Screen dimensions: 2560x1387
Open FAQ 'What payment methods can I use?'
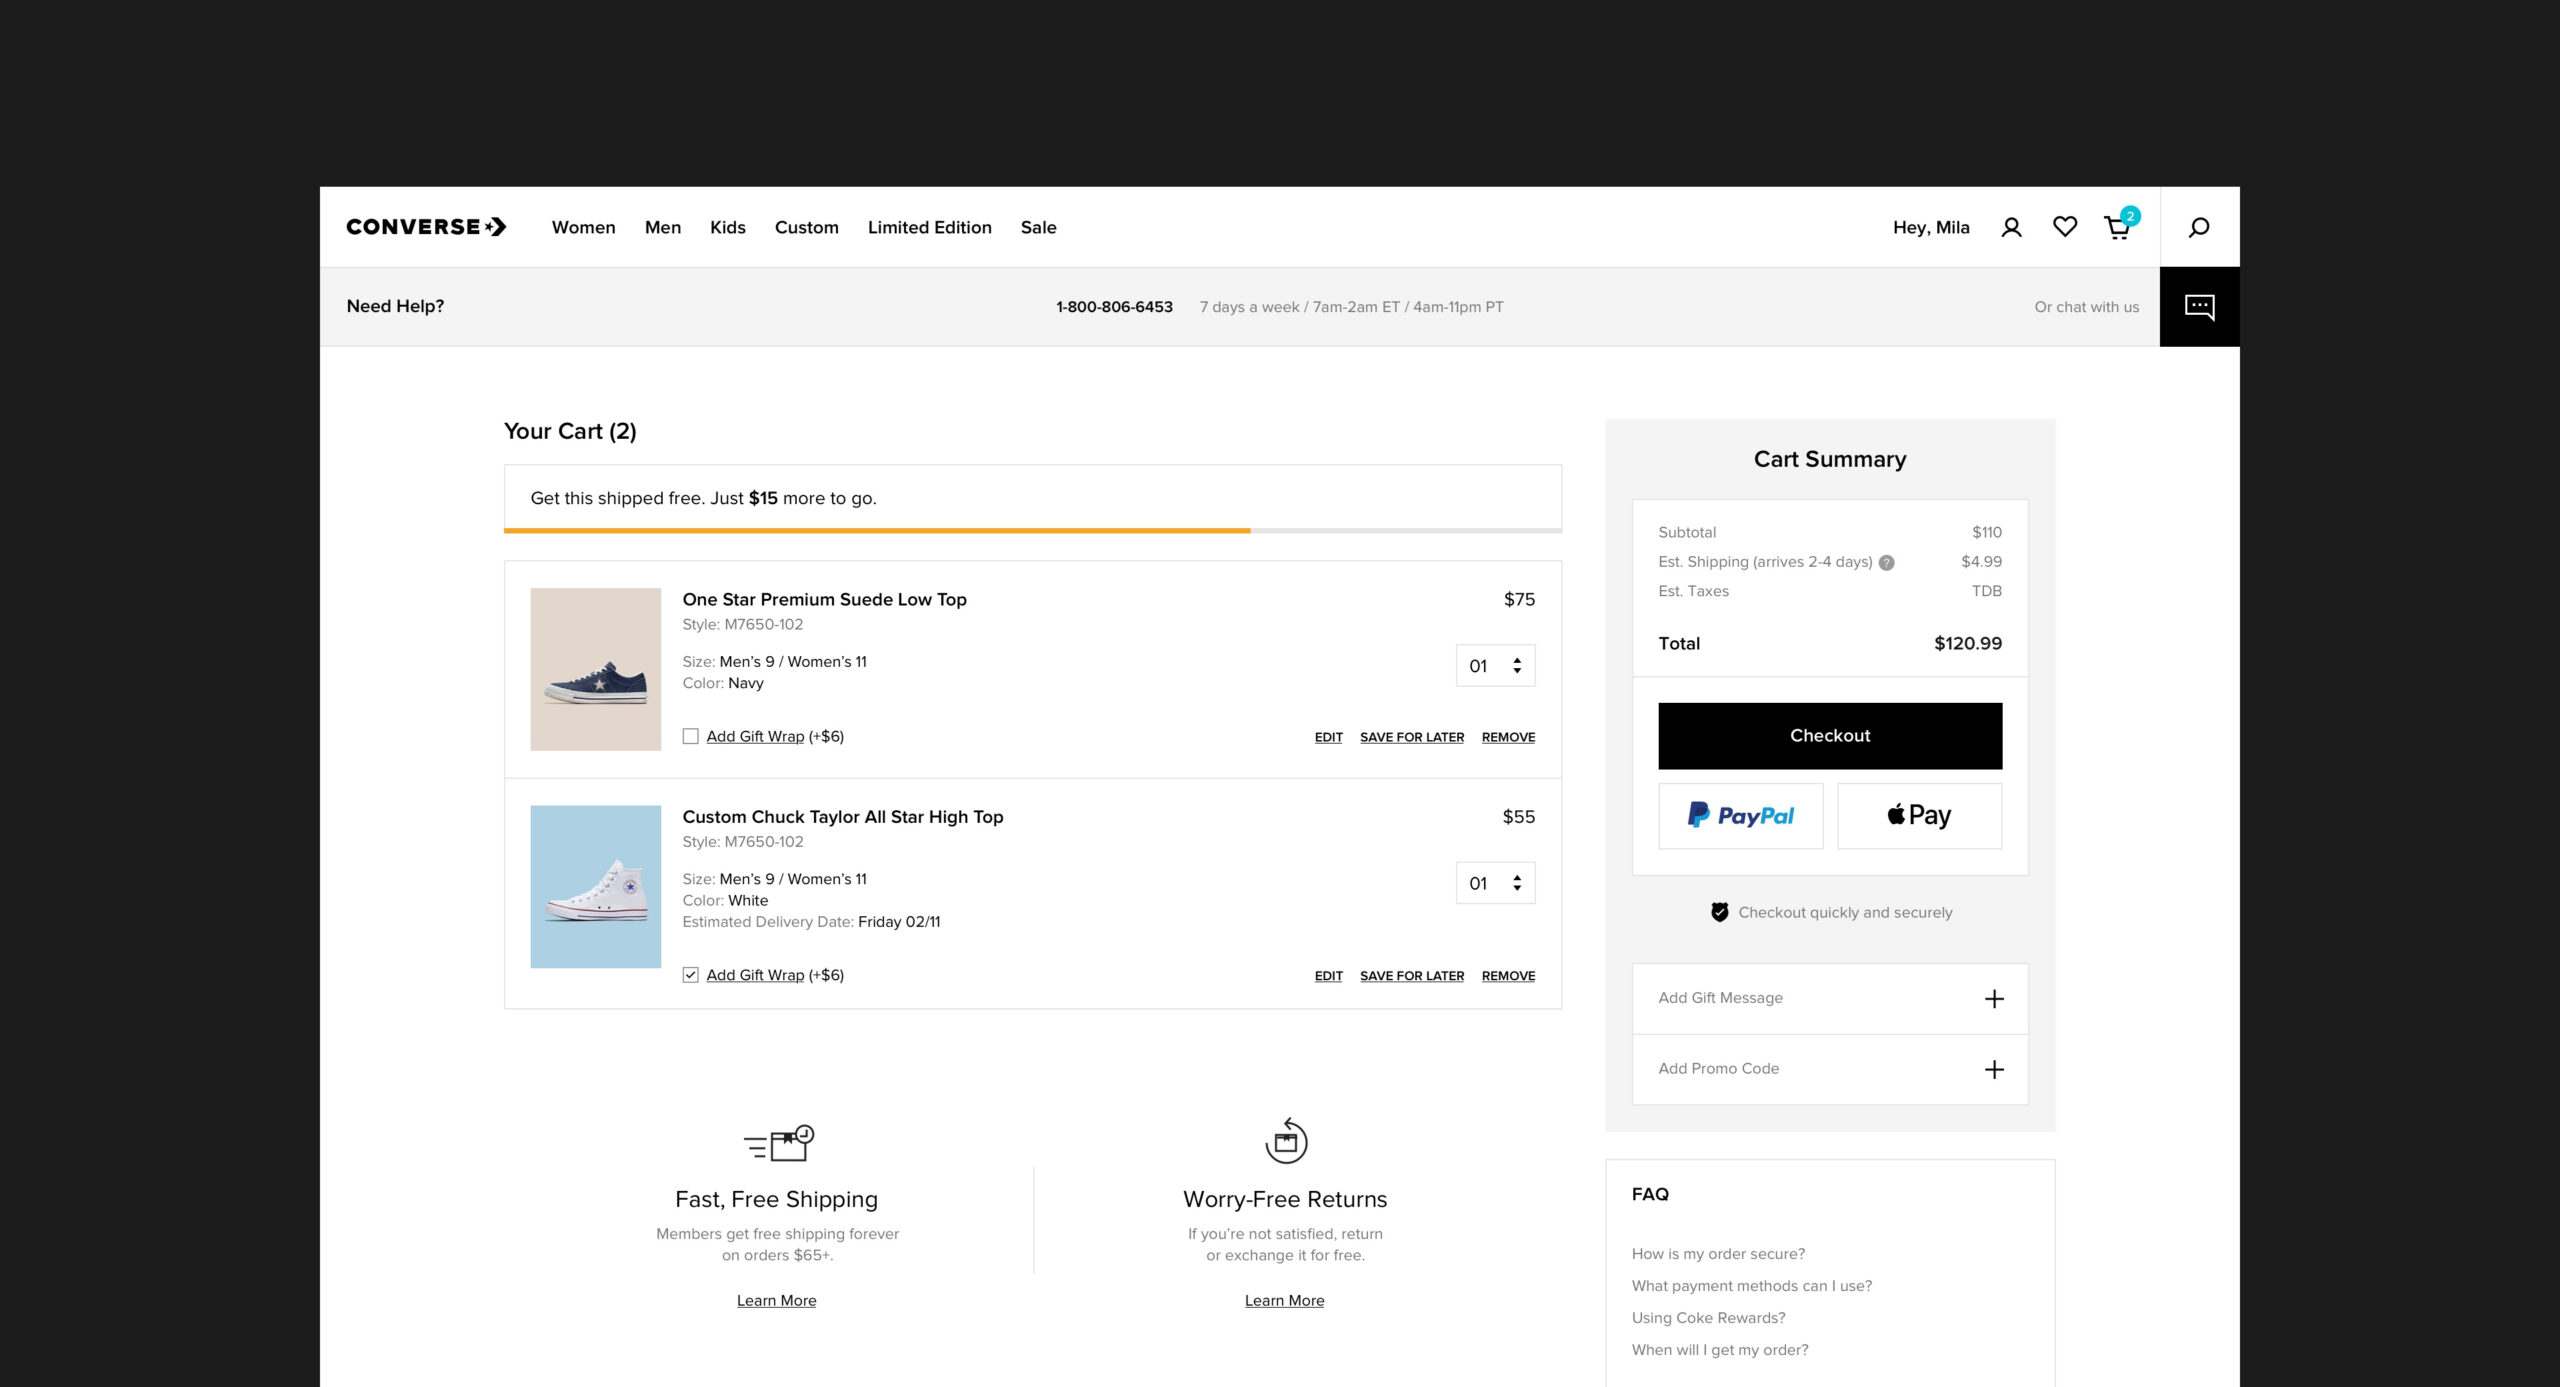(x=1752, y=1286)
